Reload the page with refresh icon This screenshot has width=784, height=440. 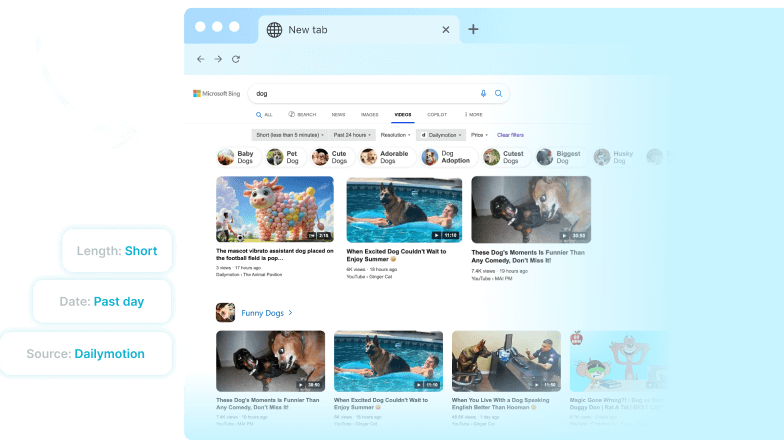(235, 59)
